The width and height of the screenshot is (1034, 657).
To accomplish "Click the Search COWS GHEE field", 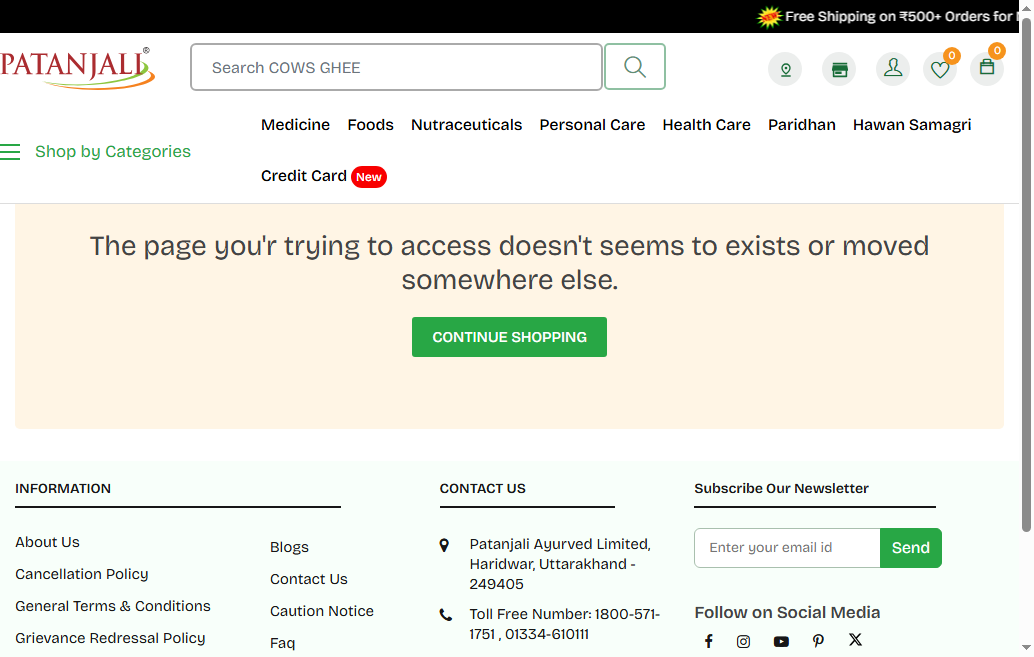I will point(396,67).
